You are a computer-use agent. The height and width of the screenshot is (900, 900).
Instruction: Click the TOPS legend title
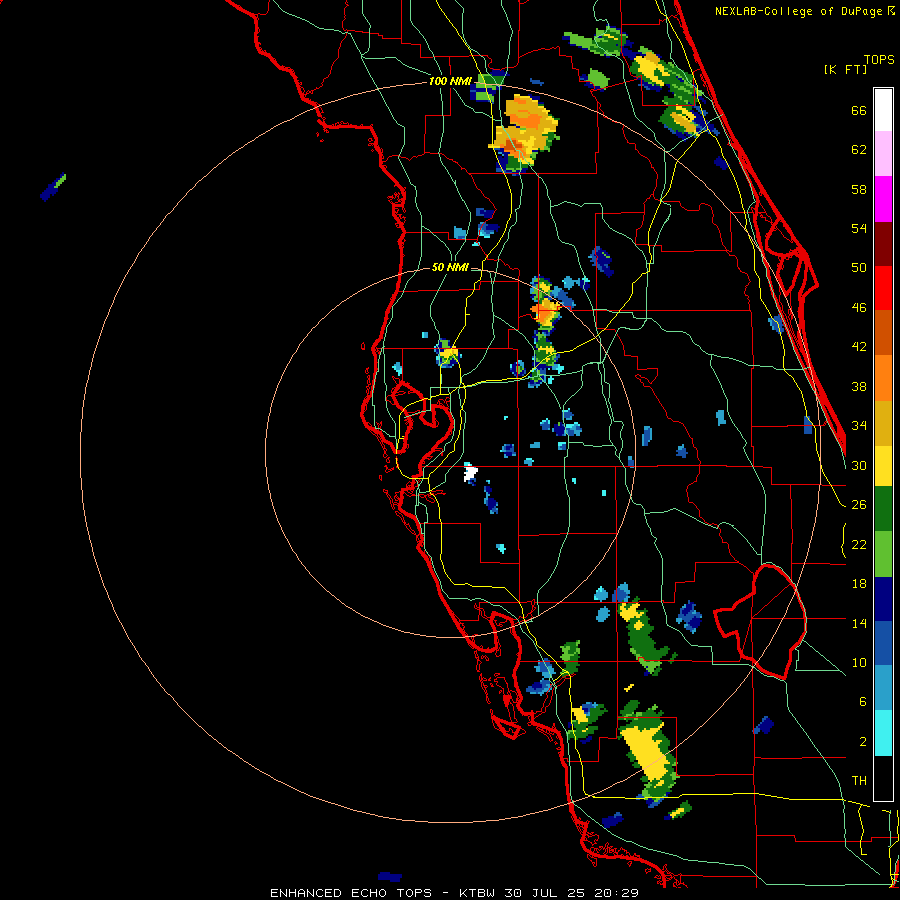coord(879,60)
